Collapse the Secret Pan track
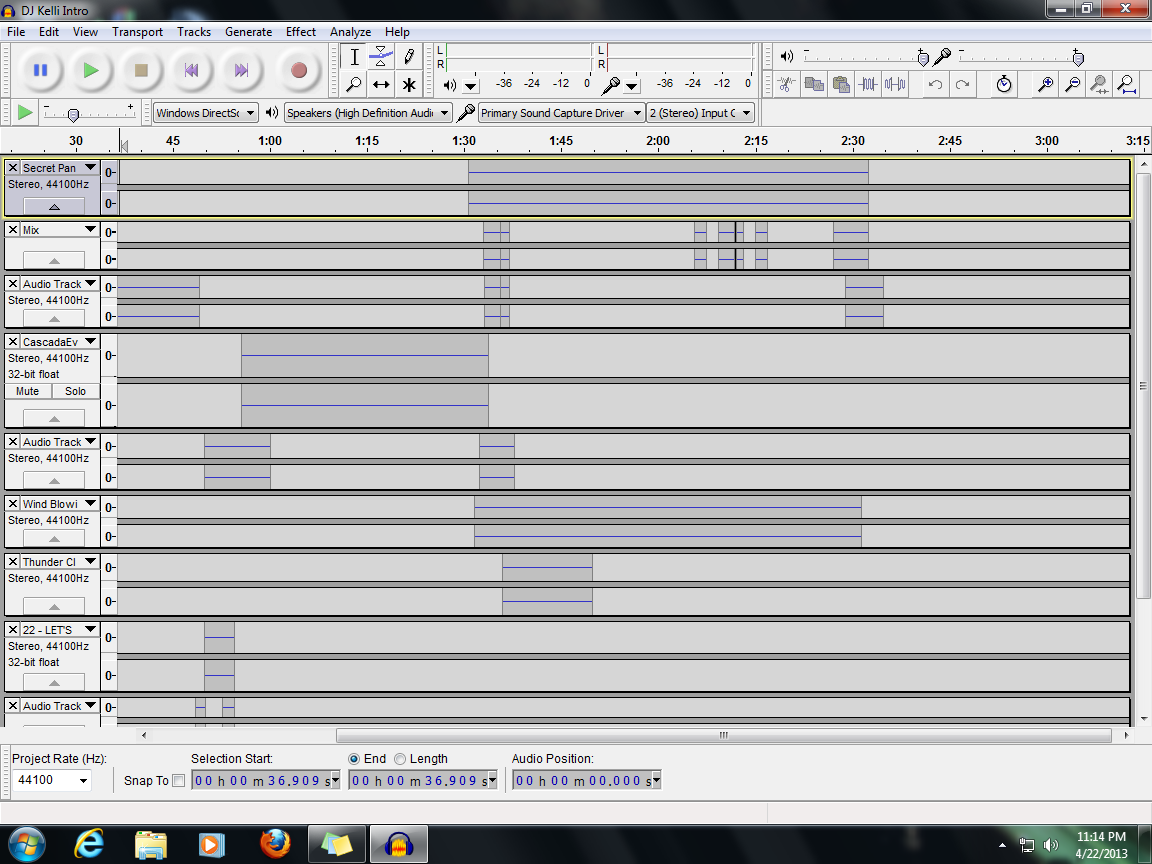This screenshot has height=864, width=1152. click(54, 206)
